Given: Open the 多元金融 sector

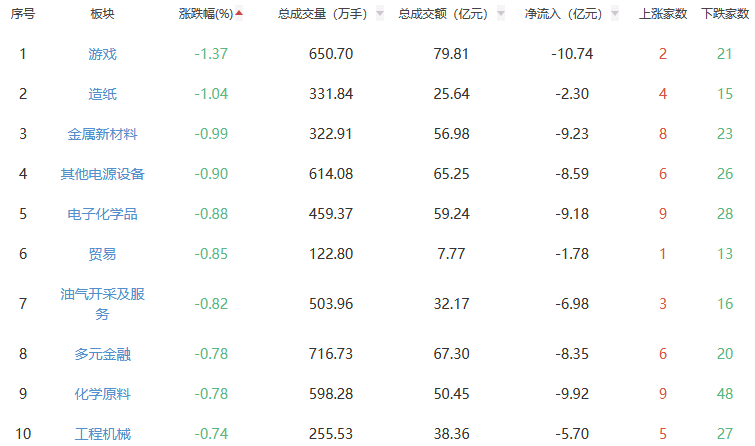Looking at the screenshot, I should coord(102,354).
